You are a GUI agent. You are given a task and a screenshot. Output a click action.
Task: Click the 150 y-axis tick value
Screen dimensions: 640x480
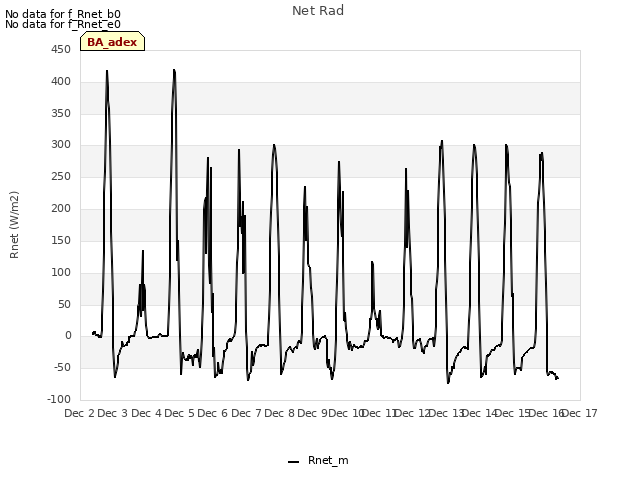coord(61,240)
